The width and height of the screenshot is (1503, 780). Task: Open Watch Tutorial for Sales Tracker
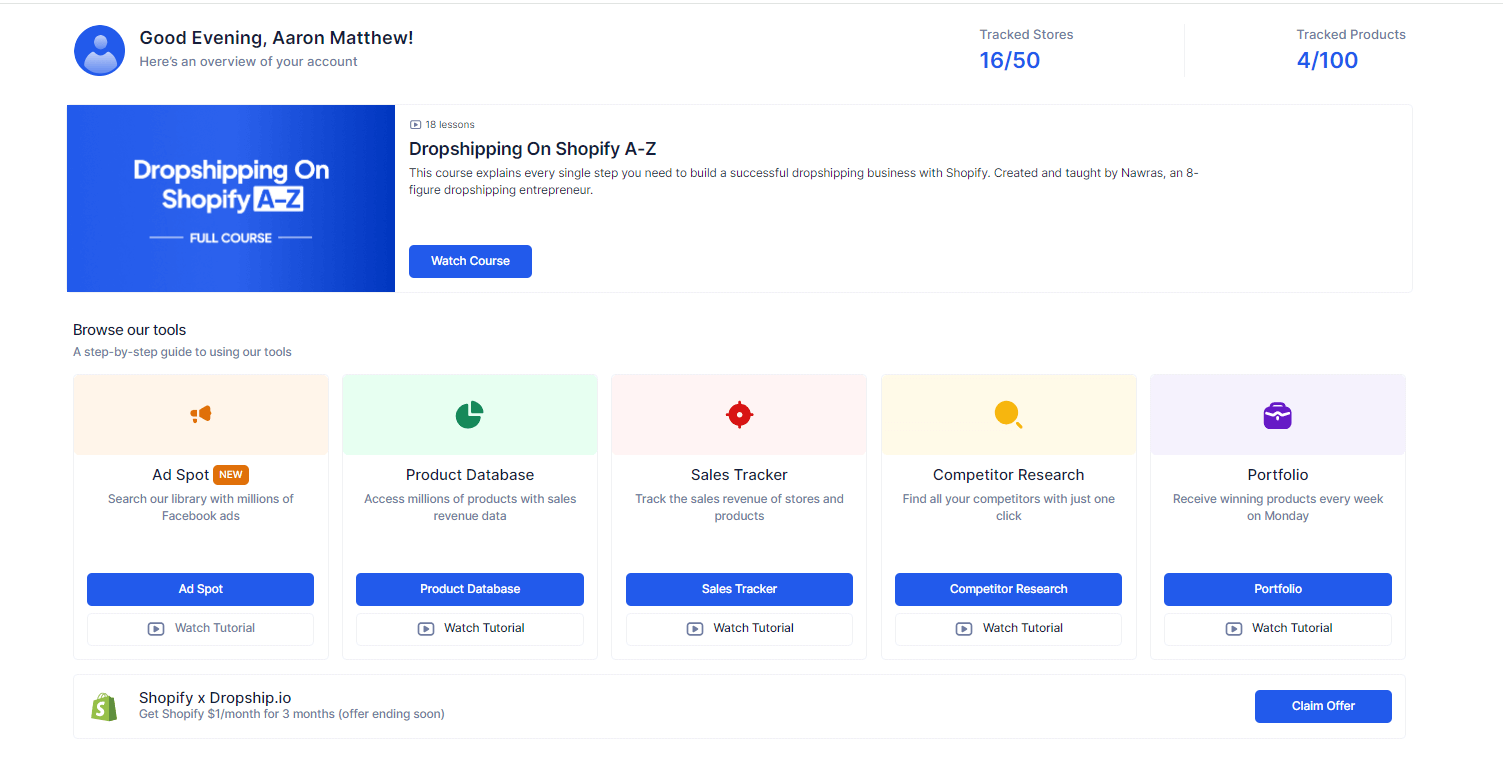point(739,628)
